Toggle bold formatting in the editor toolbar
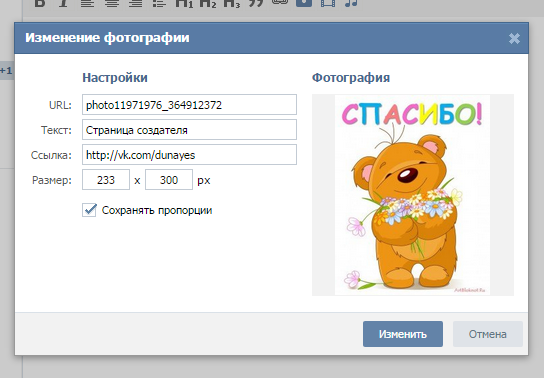Viewport: 544px width, 378px height. (40, 3)
